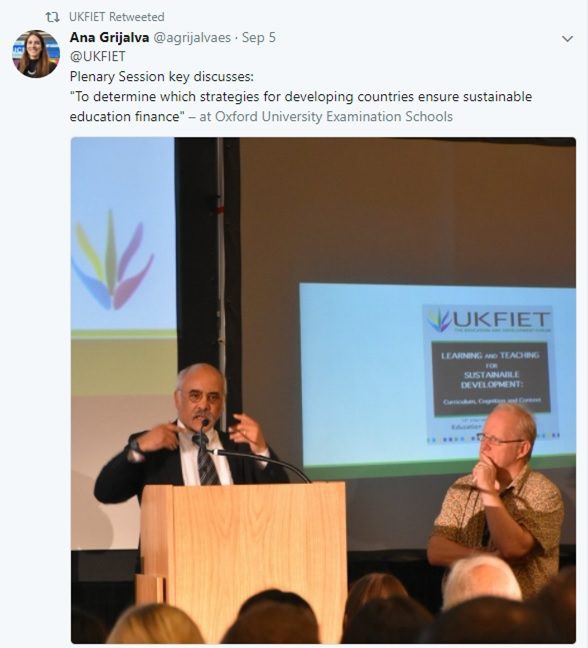This screenshot has height=648, width=588.
Task: Click the word 'at' before location link
Action: click(205, 117)
